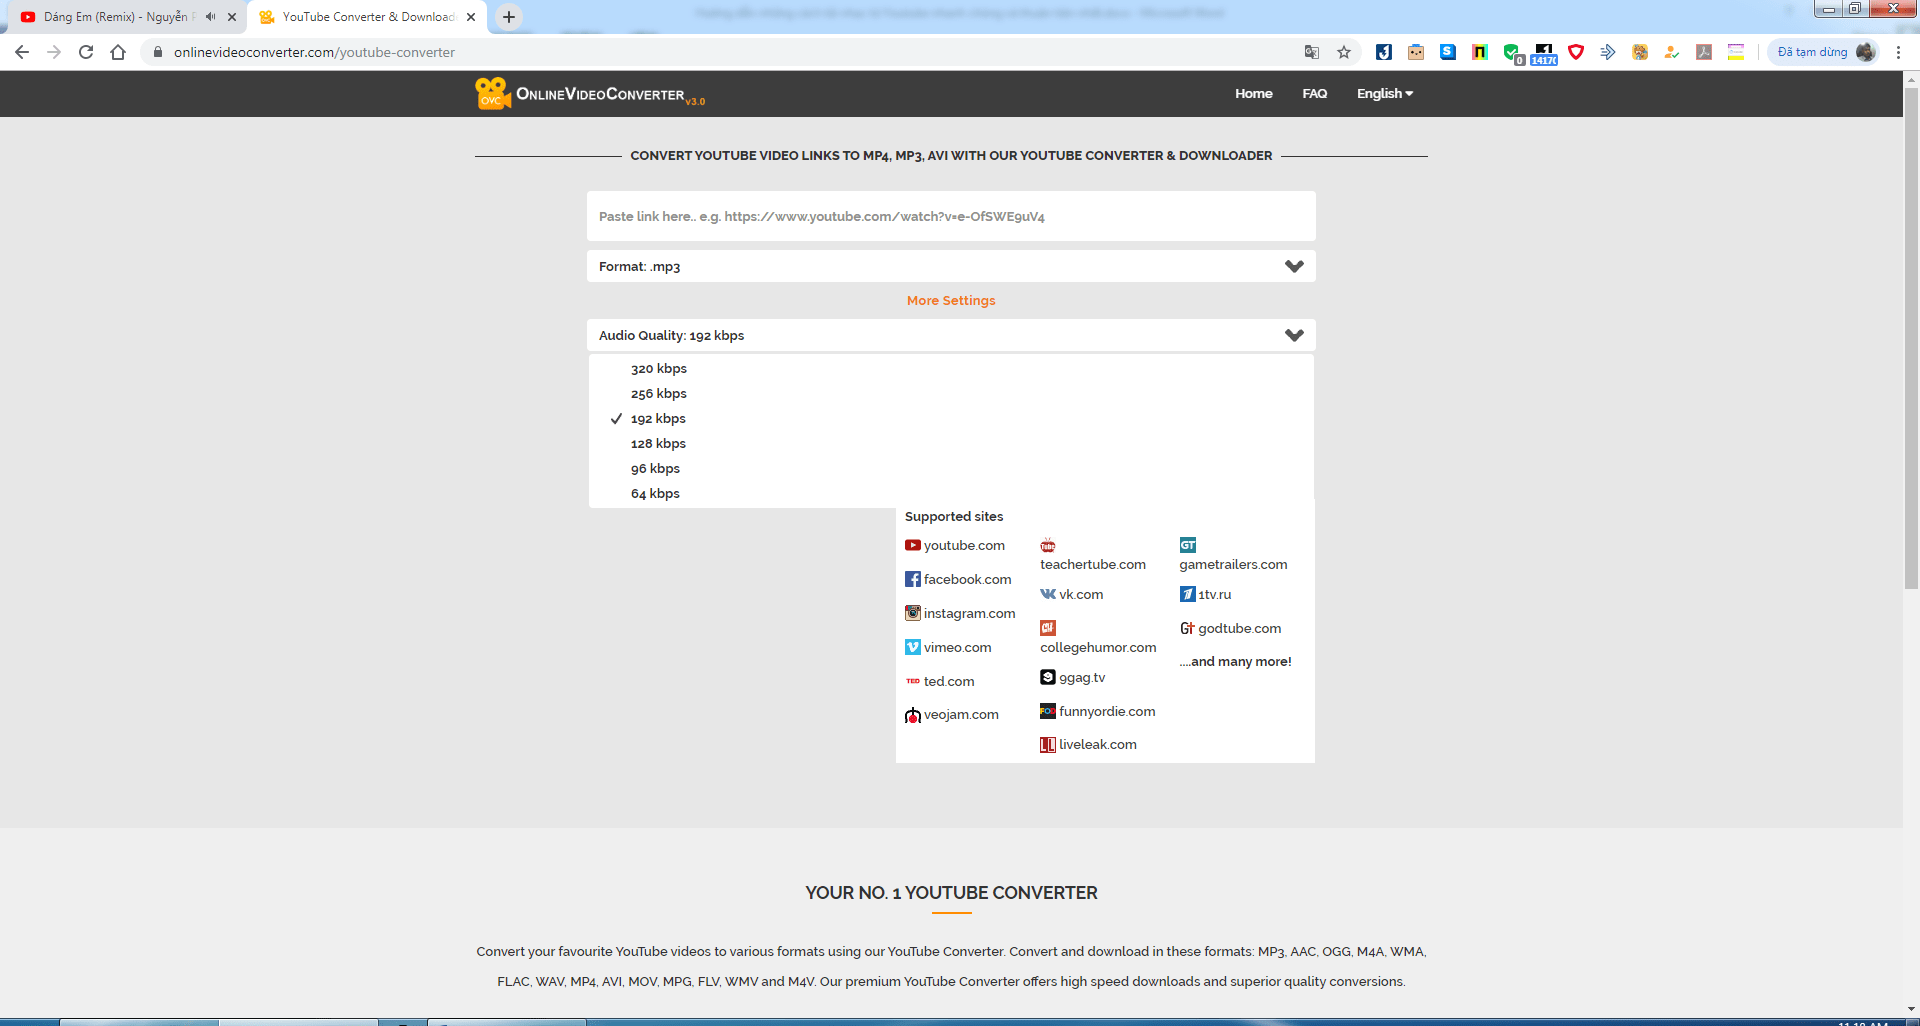Open the FAQ page

coord(1314,93)
